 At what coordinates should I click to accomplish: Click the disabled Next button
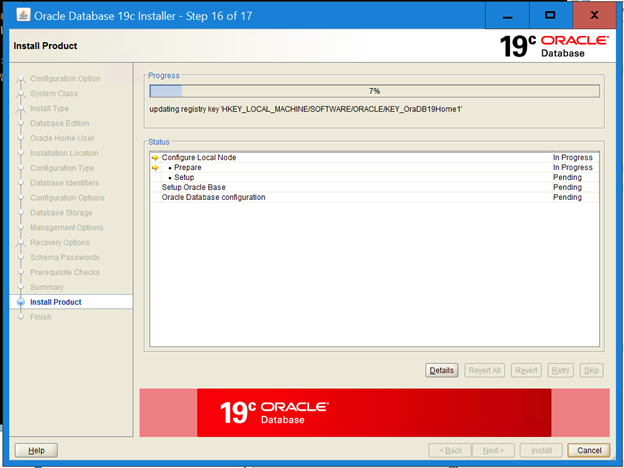[493, 450]
